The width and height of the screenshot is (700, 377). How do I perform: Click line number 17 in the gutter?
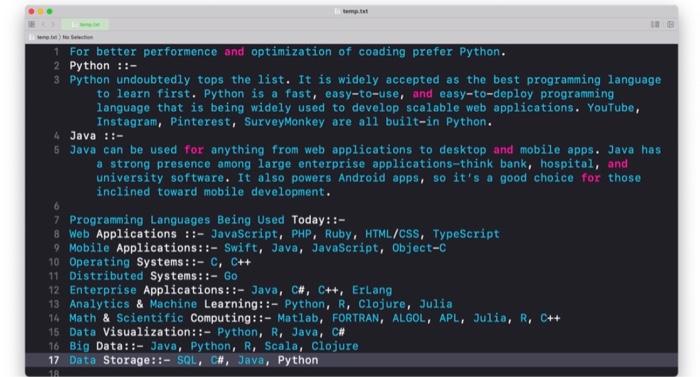[54, 360]
